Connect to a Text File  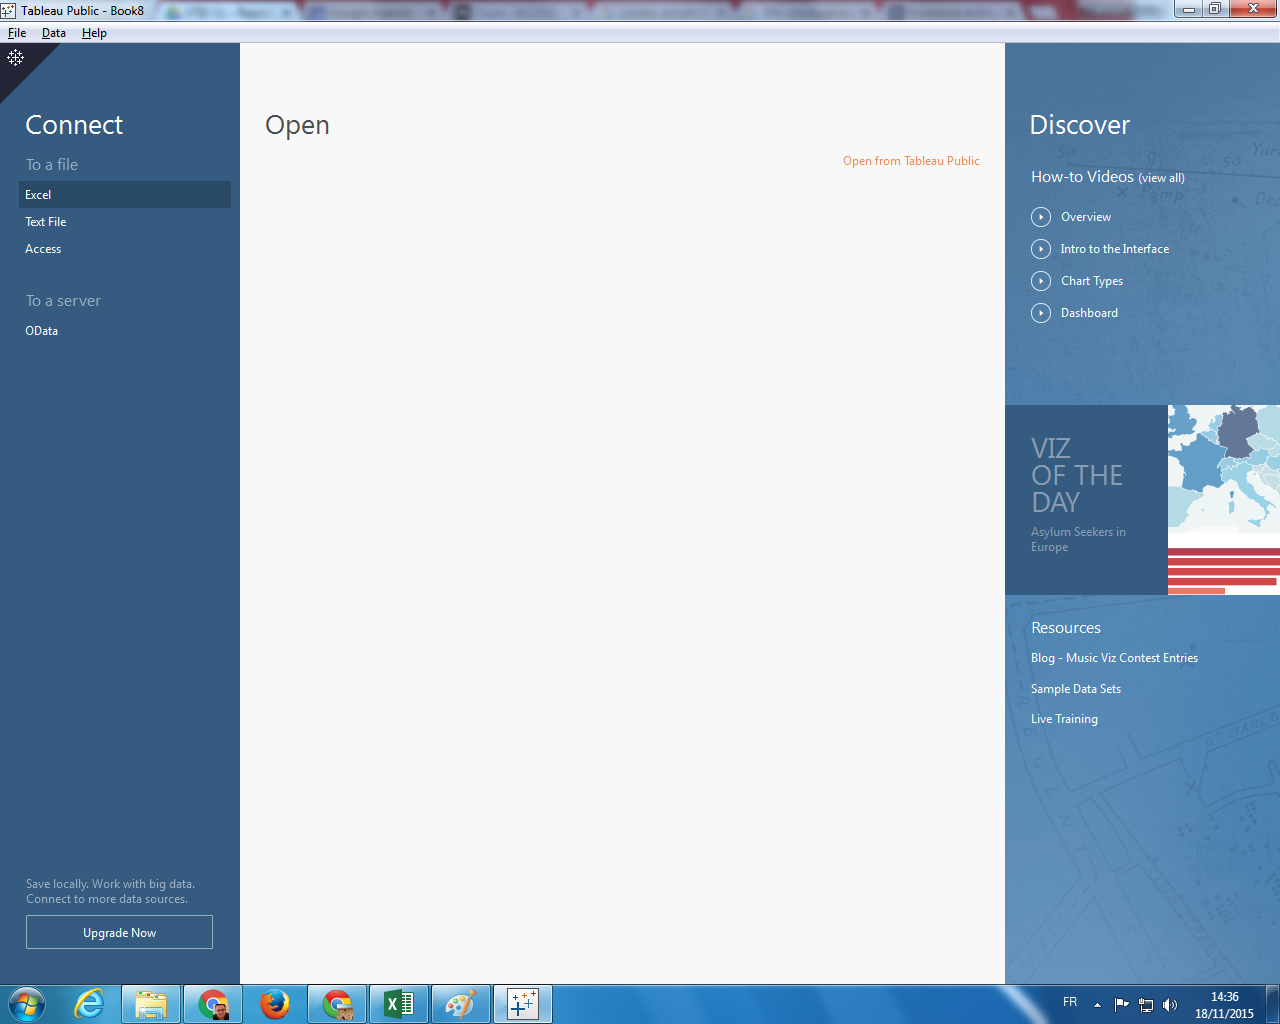tap(125, 222)
